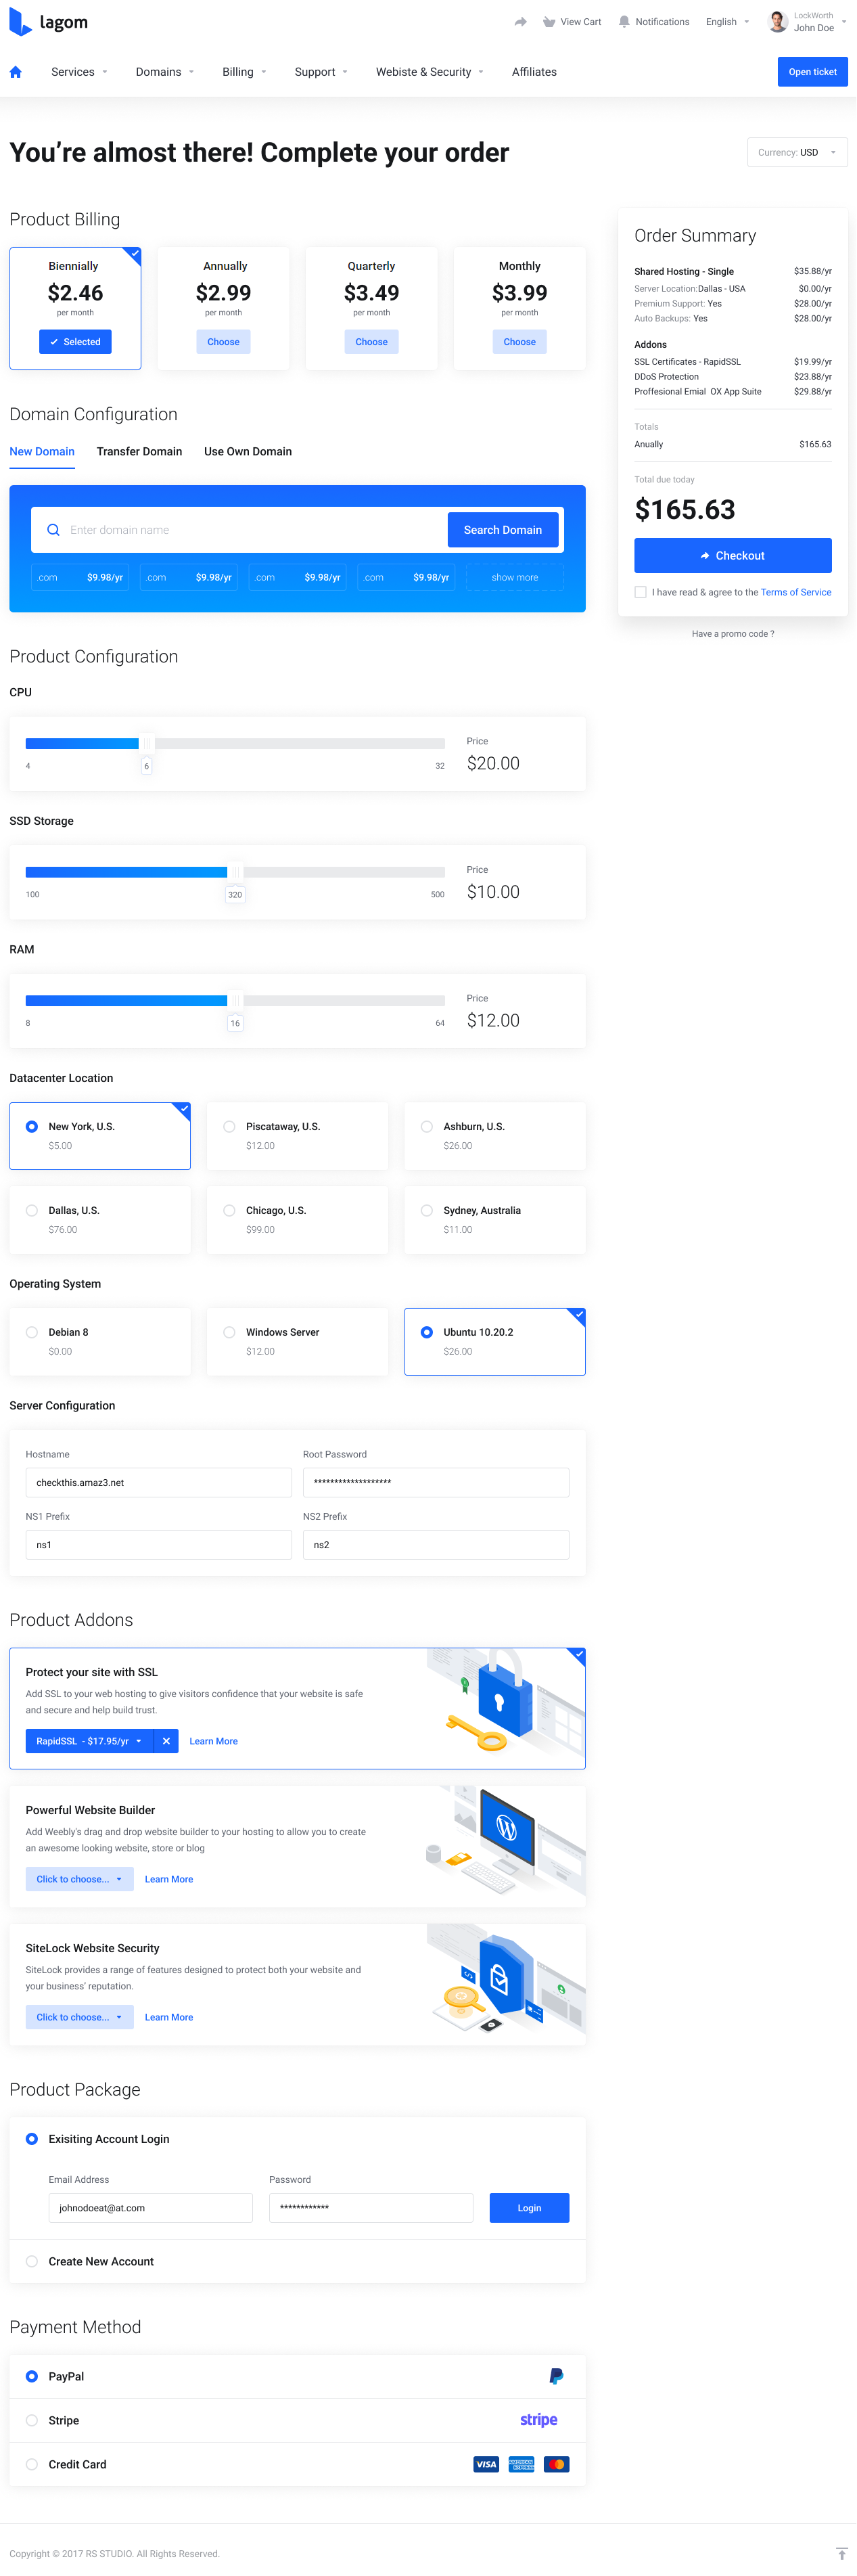Click the RAM slider handle

[235, 1000]
